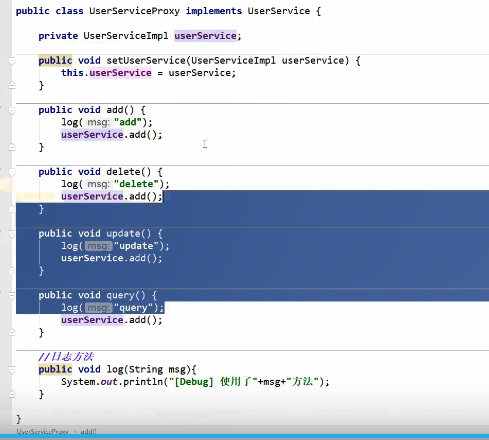This screenshot has height=440, width=489.
Task: Click UserService interface name after implements
Action: [279, 11]
